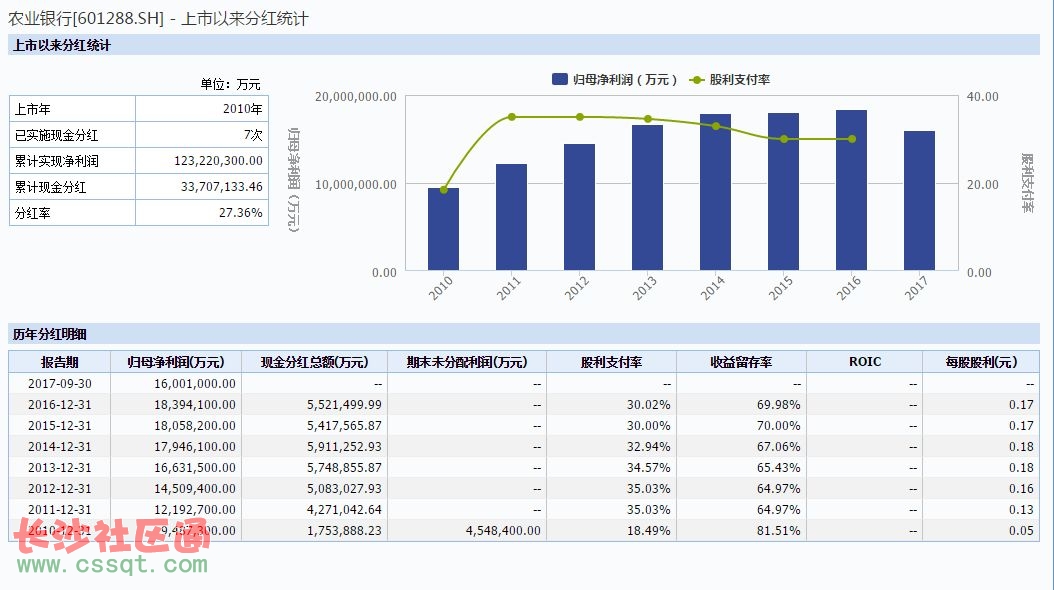Select the 2011-12-31 report row
The height and width of the screenshot is (590, 1054).
(524, 509)
